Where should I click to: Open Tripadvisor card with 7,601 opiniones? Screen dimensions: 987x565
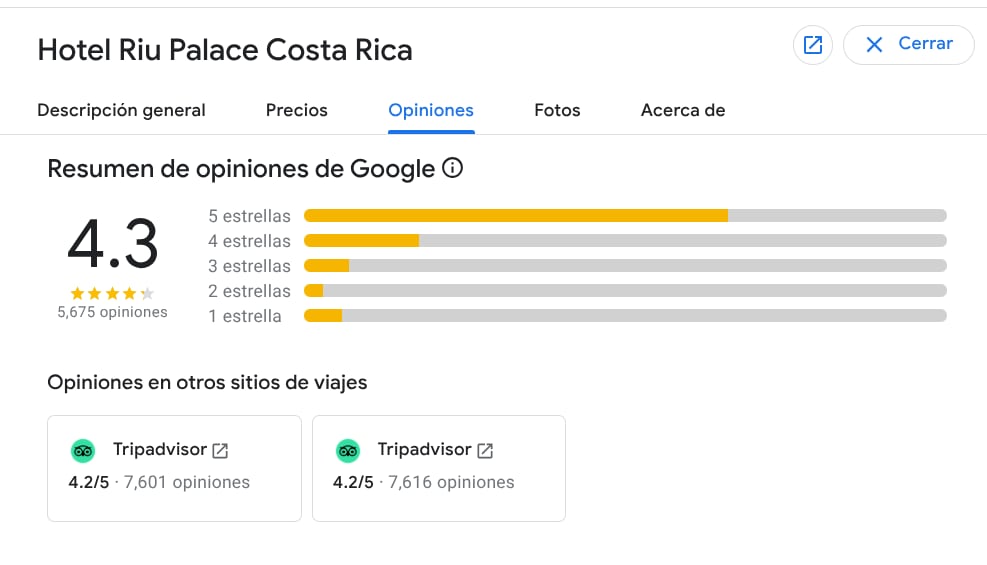(174, 468)
